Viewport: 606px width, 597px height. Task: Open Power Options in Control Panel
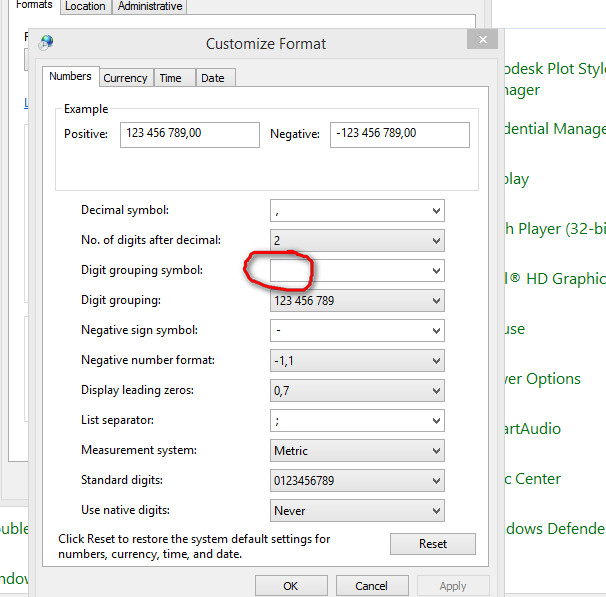tap(543, 379)
